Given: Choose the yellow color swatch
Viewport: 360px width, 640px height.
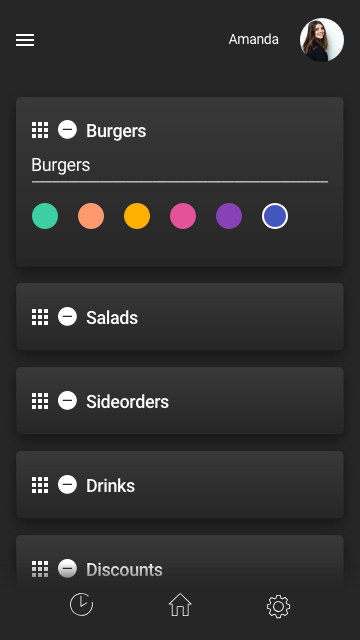Looking at the screenshot, I should coord(137,216).
